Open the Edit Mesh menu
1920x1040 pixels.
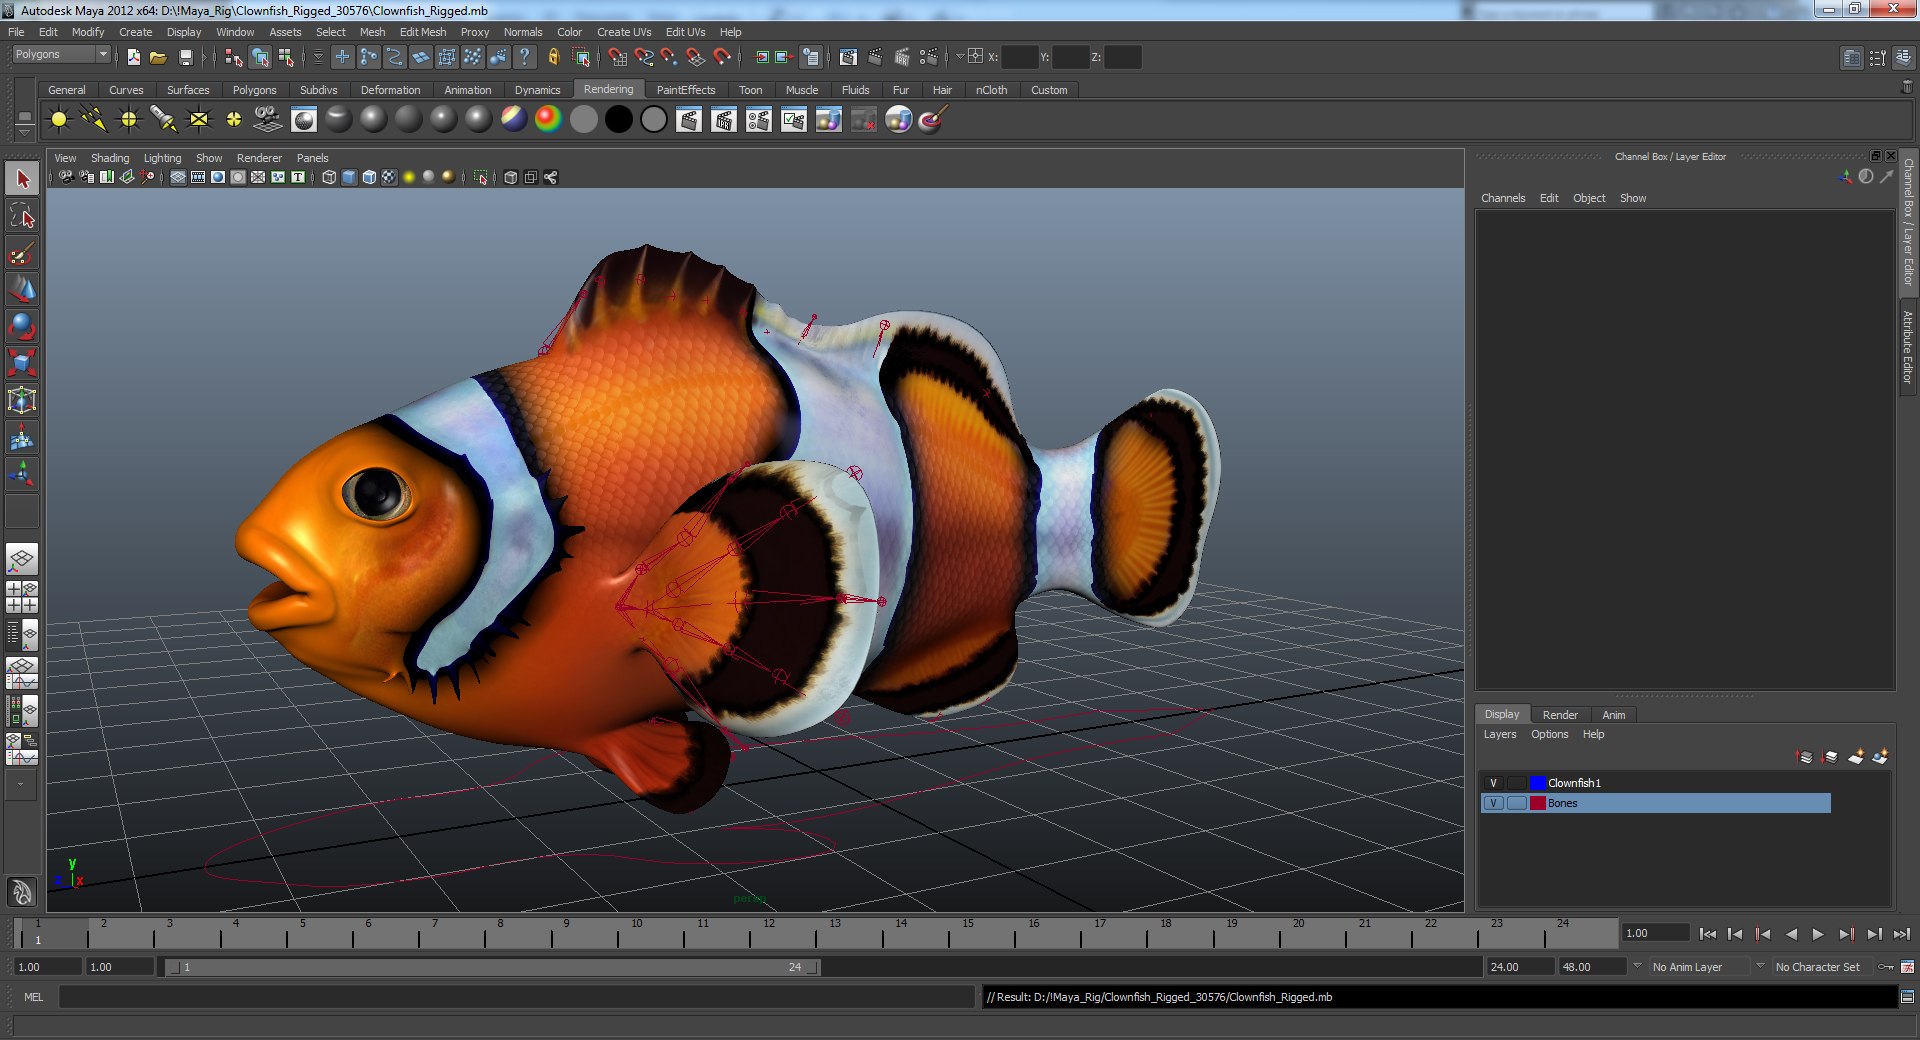(x=423, y=32)
